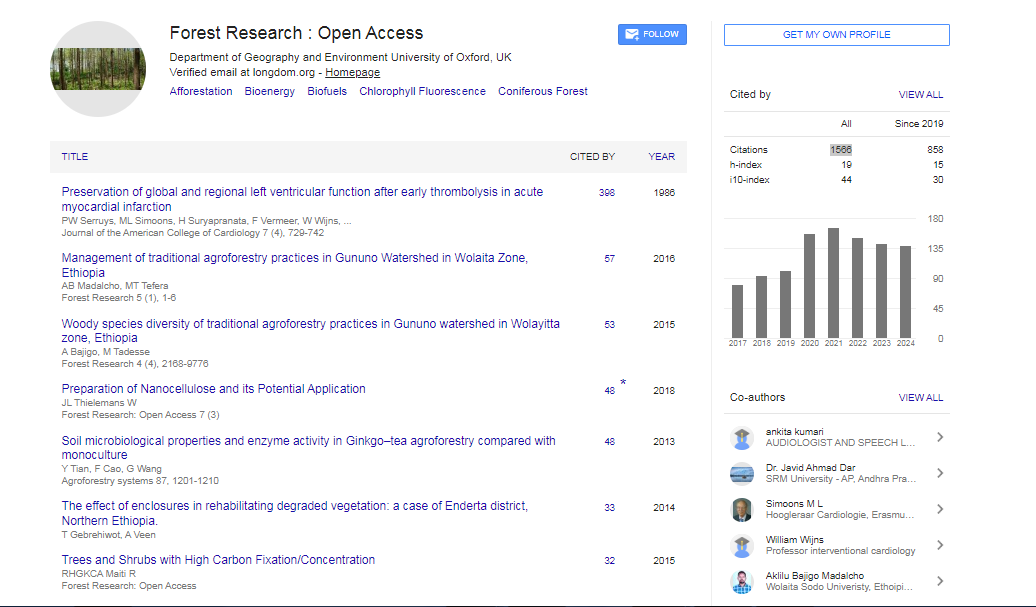Expand chevron next to Simoons M L
Viewport: 1036px width, 607px height.
coord(940,509)
